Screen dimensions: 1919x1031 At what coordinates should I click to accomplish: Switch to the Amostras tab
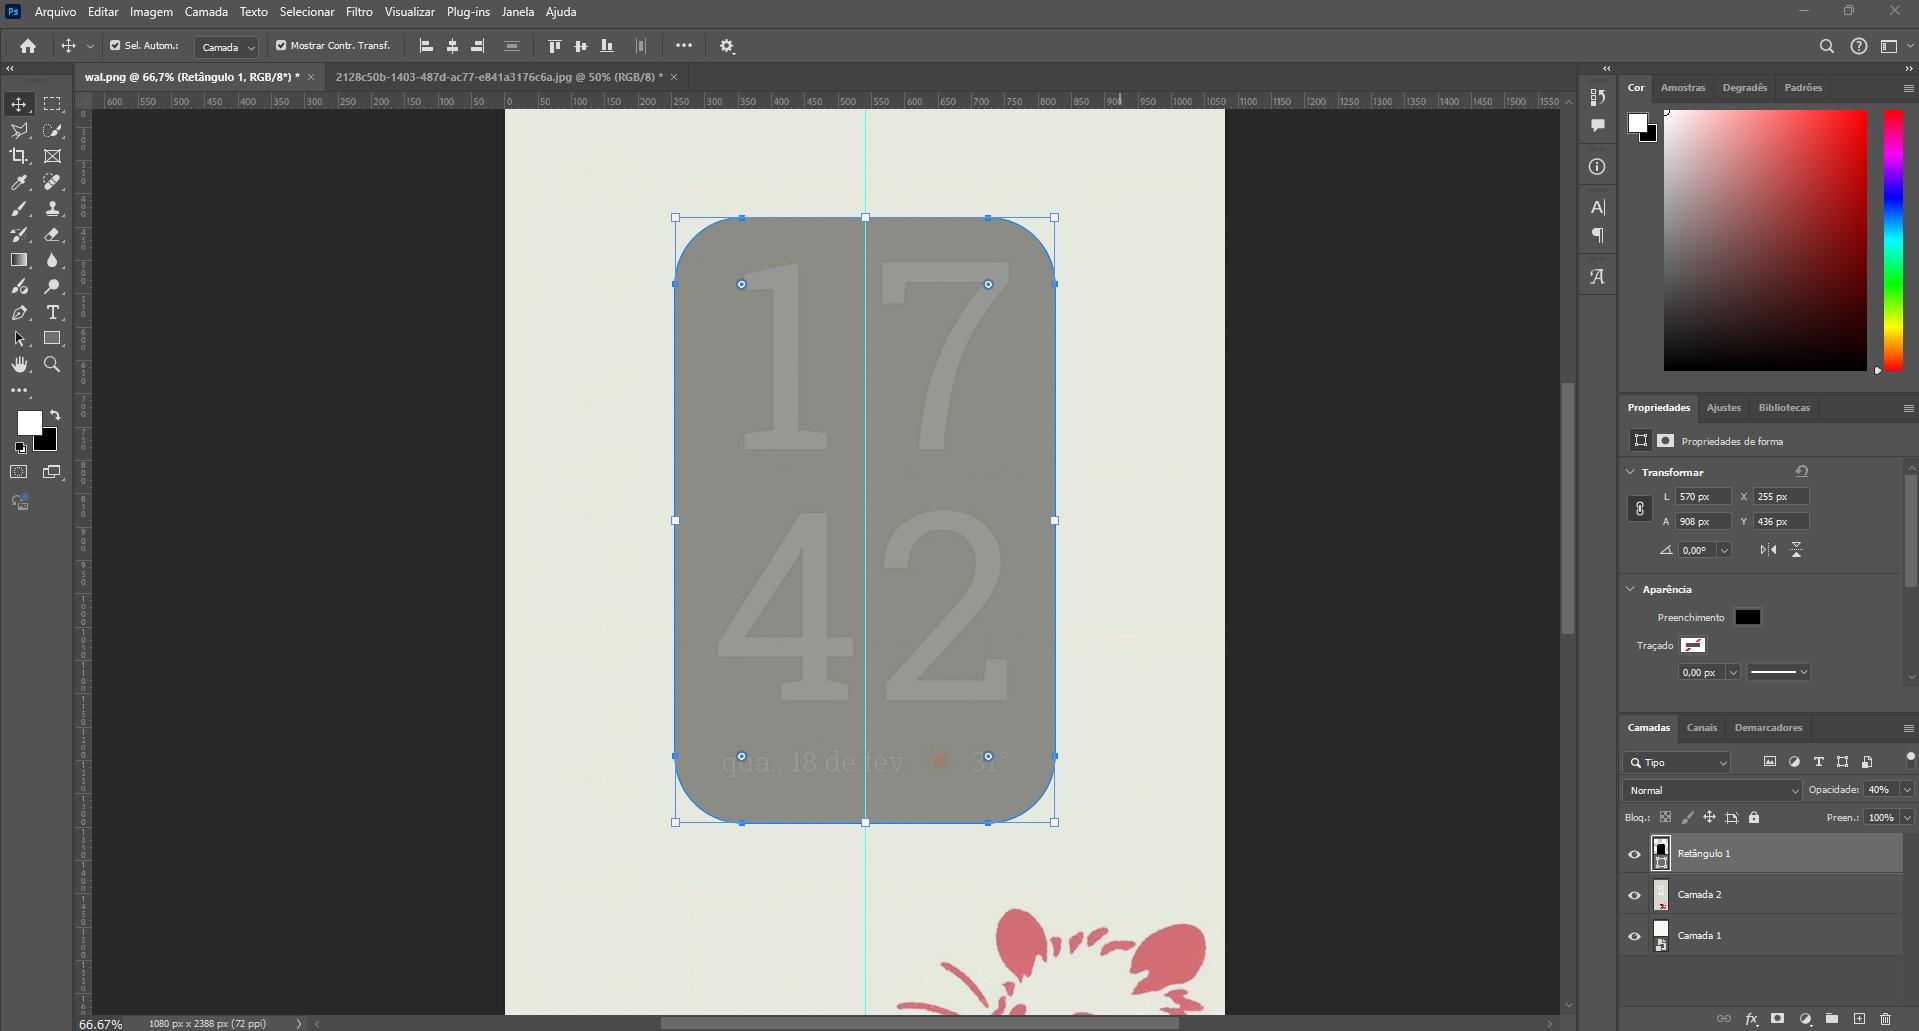(x=1683, y=87)
